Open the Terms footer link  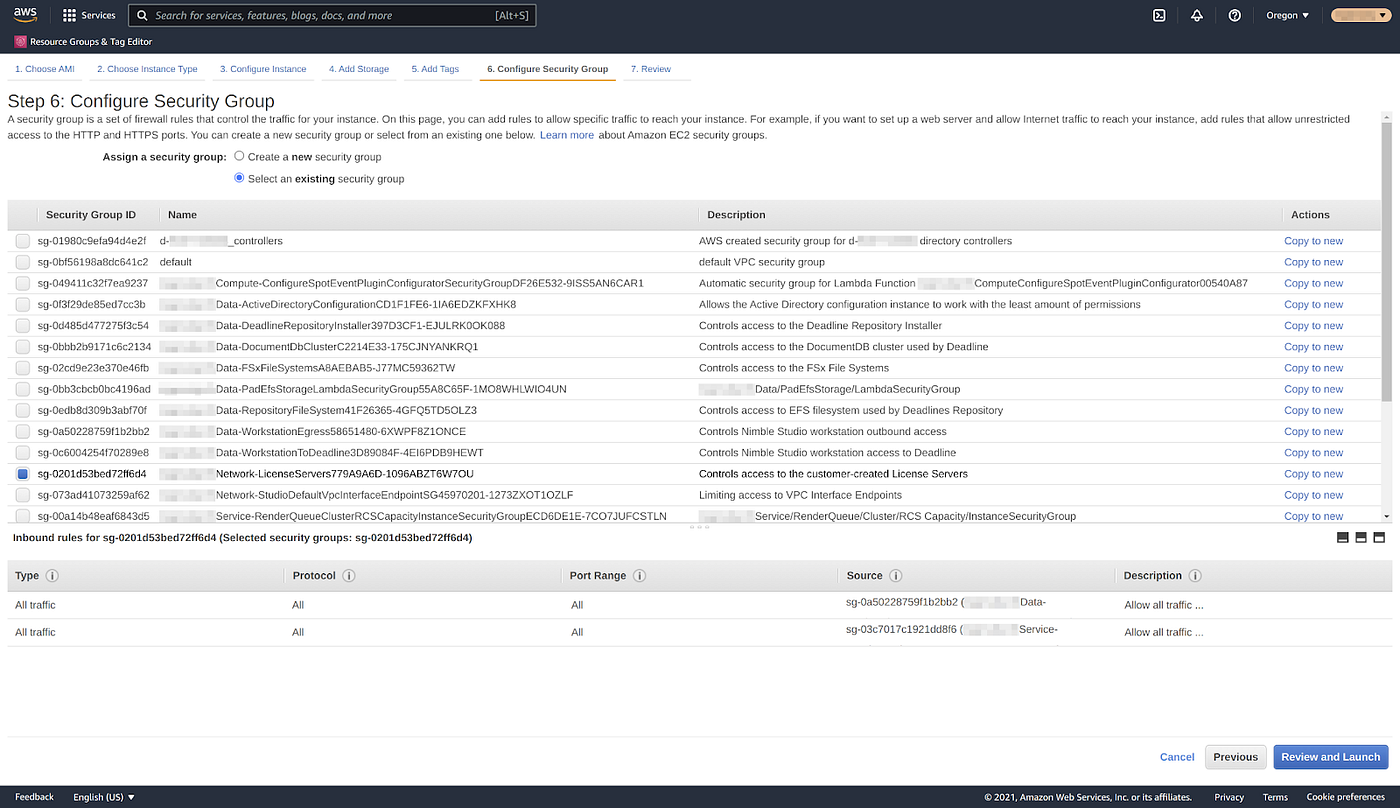click(x=1275, y=797)
